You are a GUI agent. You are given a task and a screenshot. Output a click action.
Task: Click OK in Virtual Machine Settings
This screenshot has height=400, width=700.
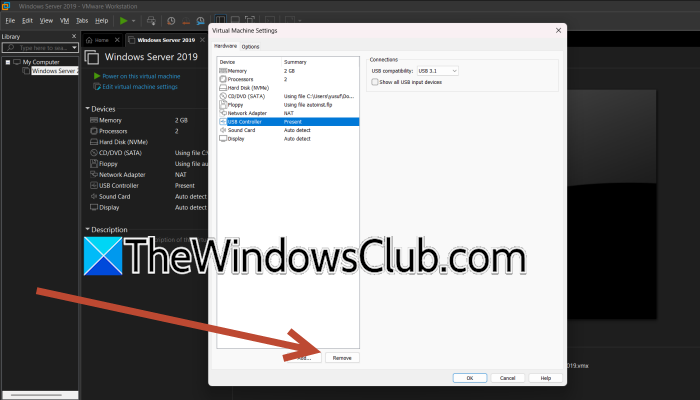pyautogui.click(x=470, y=378)
